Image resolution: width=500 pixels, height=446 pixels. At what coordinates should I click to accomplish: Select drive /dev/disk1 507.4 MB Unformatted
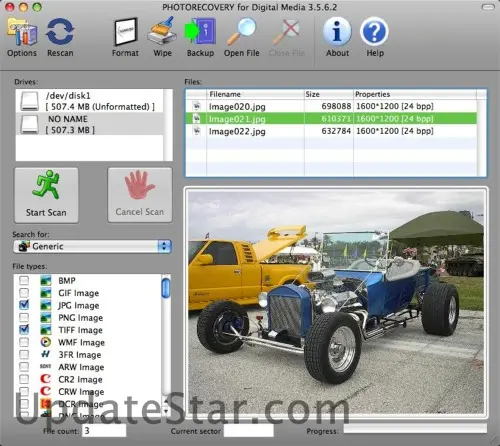(89, 101)
